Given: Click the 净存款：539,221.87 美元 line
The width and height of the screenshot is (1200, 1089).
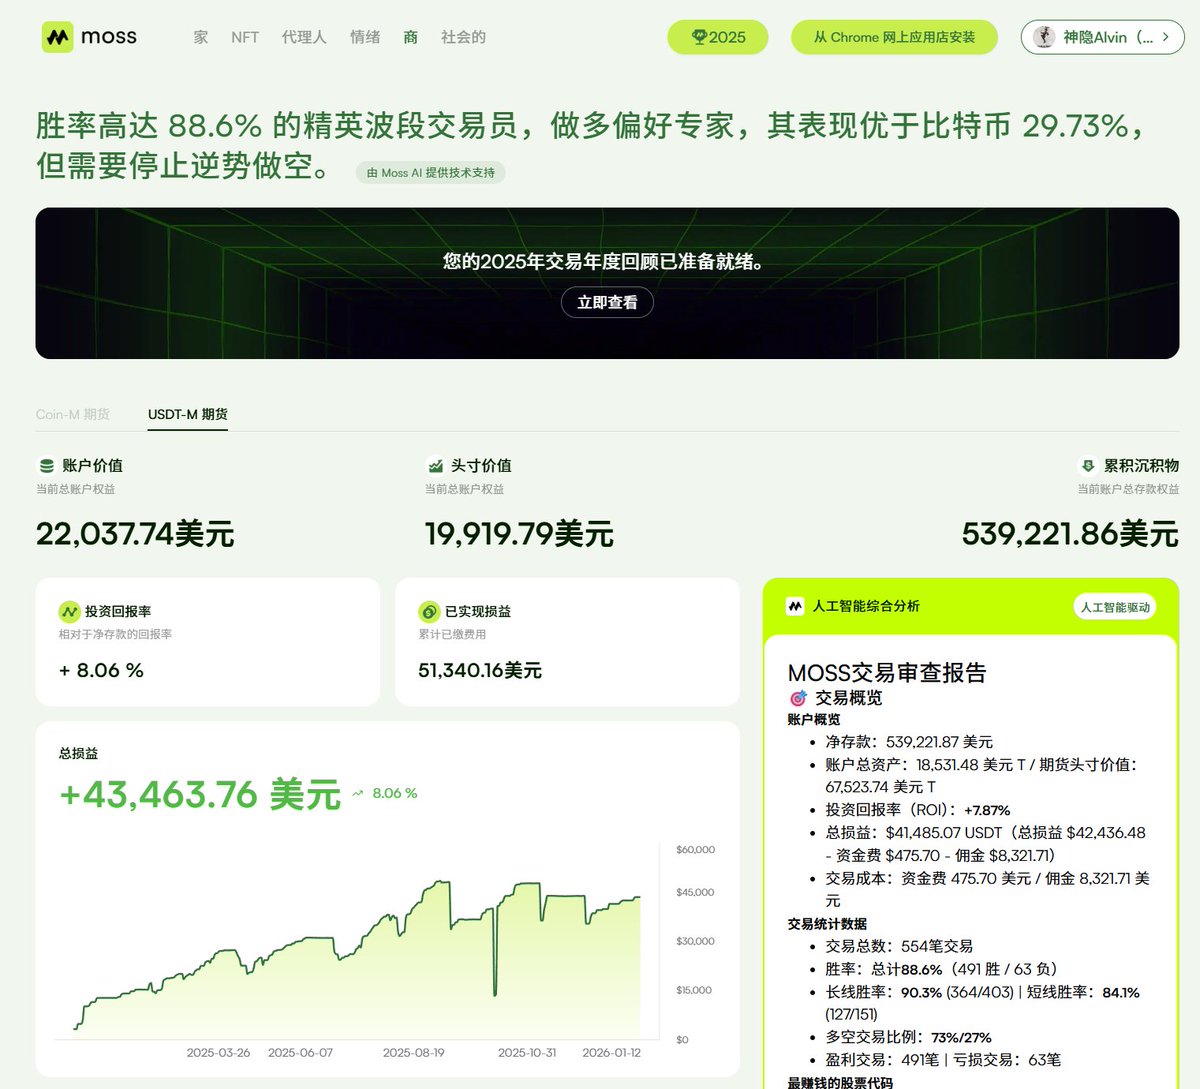Looking at the screenshot, I should click(909, 742).
